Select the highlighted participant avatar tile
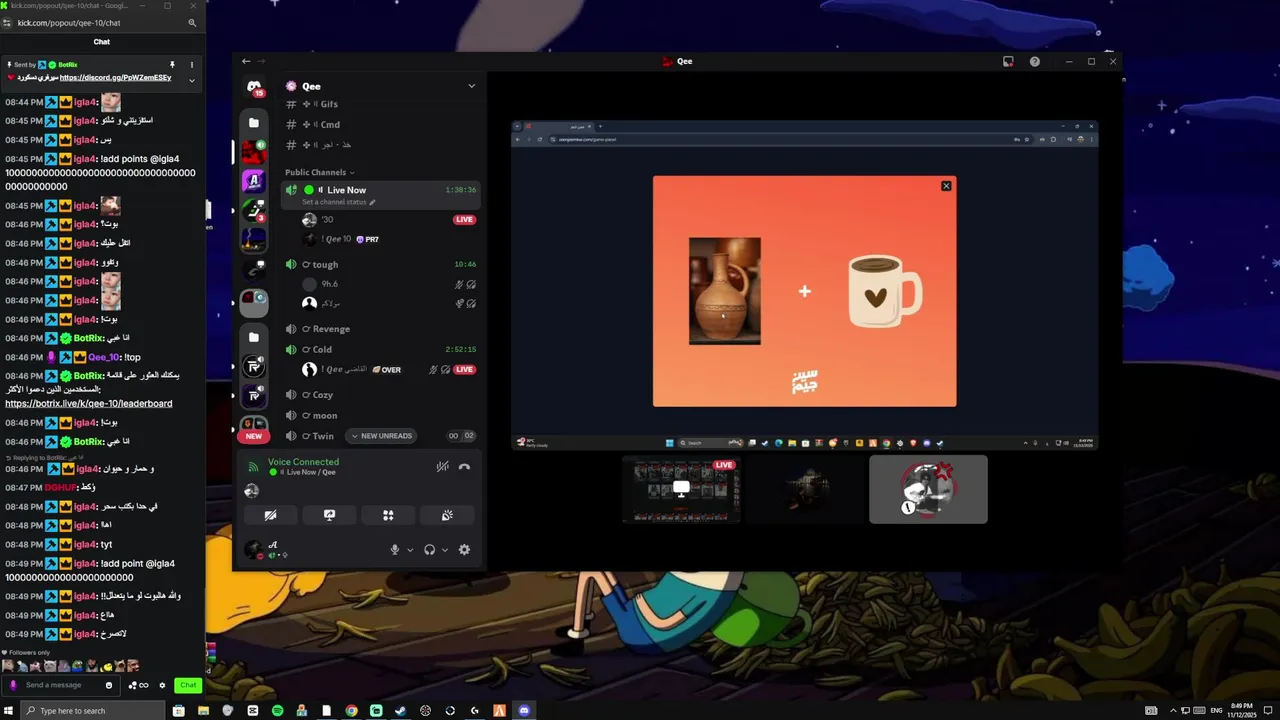1280x720 pixels. click(x=928, y=489)
